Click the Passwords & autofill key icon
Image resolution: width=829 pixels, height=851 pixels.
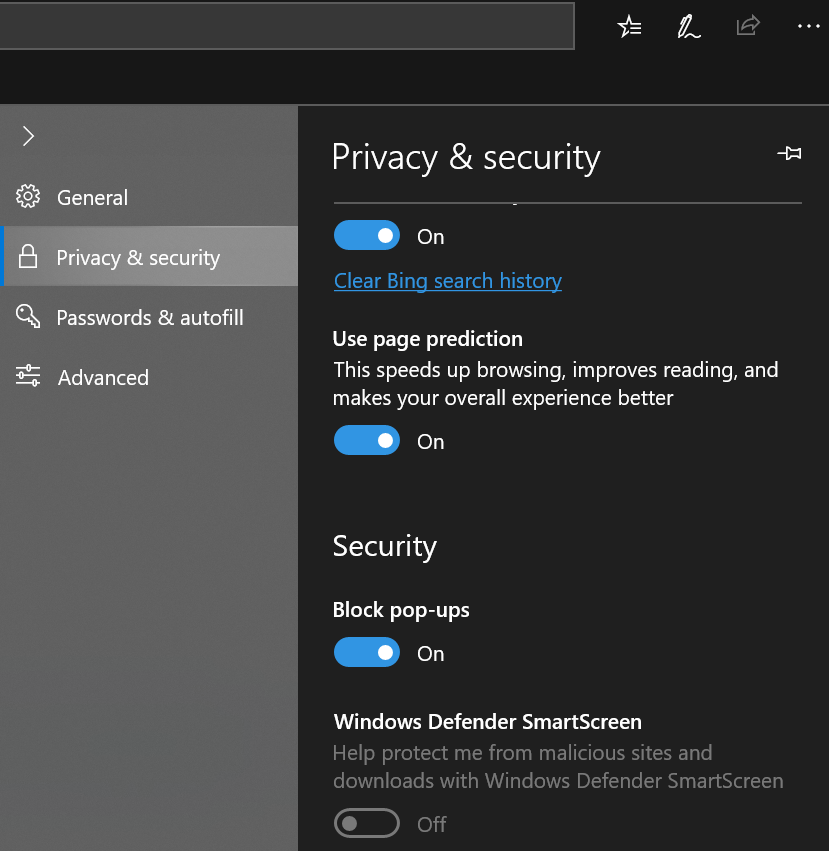tap(27, 317)
